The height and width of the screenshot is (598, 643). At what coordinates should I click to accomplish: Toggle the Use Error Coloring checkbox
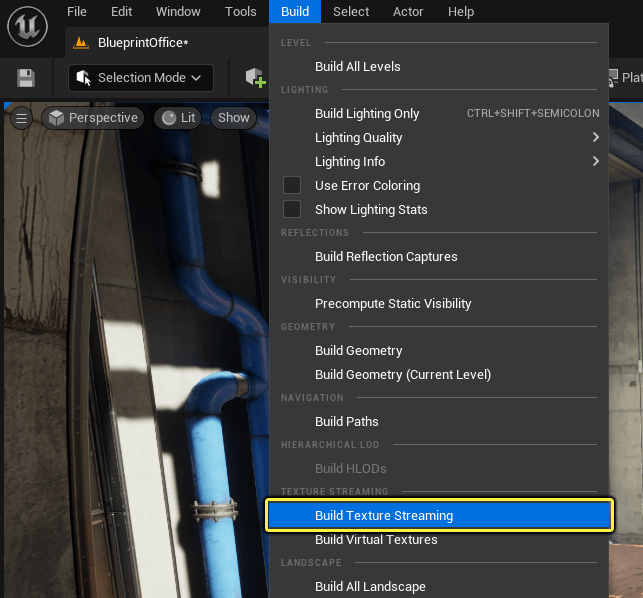pyautogui.click(x=292, y=185)
